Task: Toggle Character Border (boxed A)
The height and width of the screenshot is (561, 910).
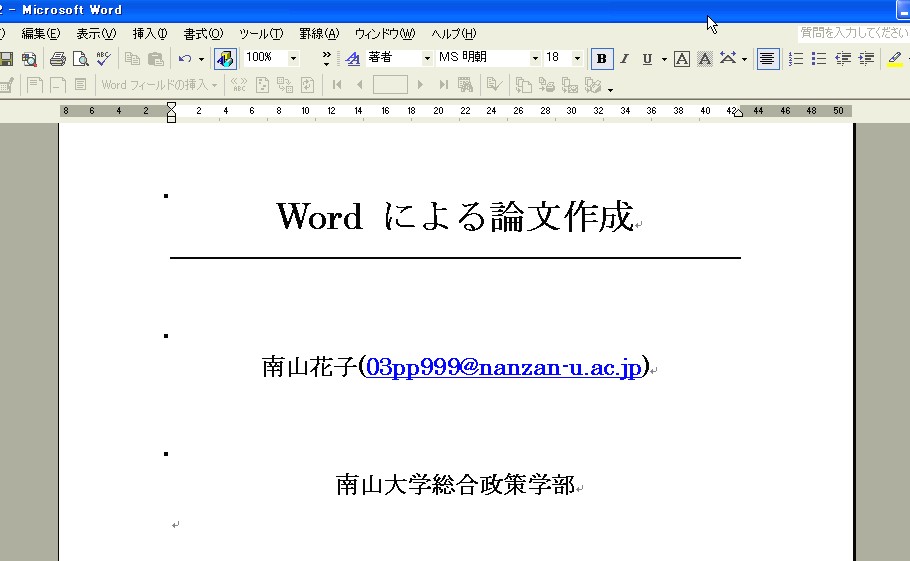Action: (682, 59)
